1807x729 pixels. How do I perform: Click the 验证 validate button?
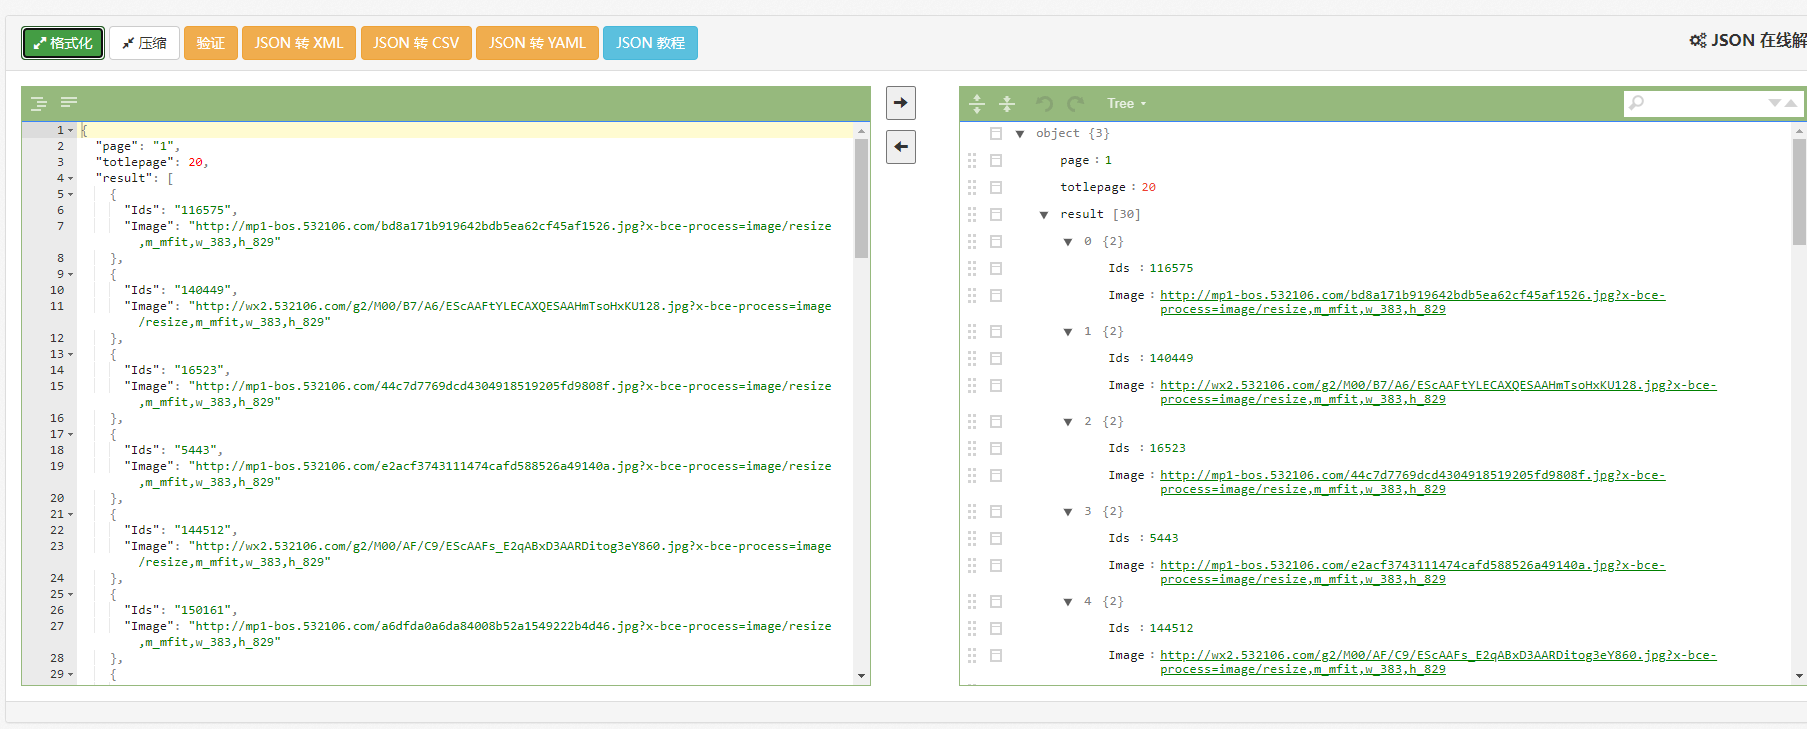click(x=211, y=43)
